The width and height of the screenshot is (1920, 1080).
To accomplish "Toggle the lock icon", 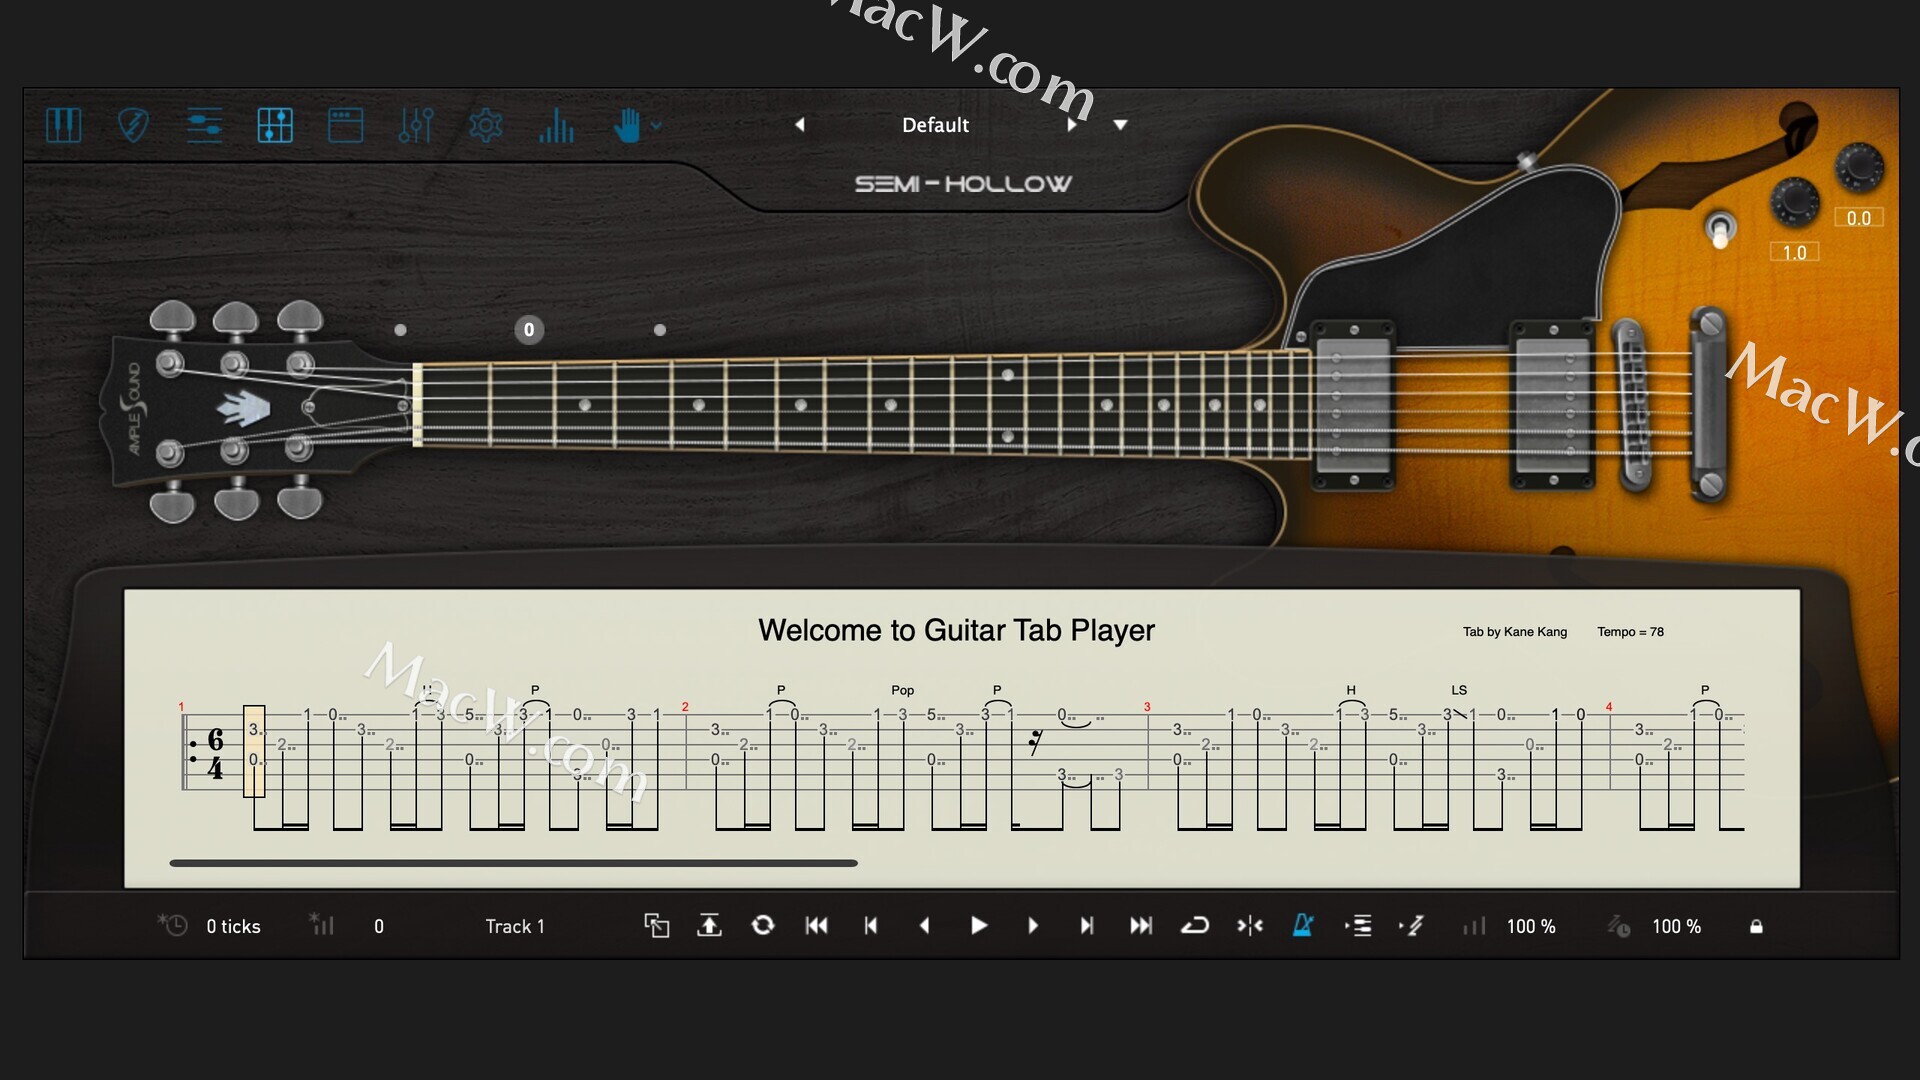I will (1756, 926).
